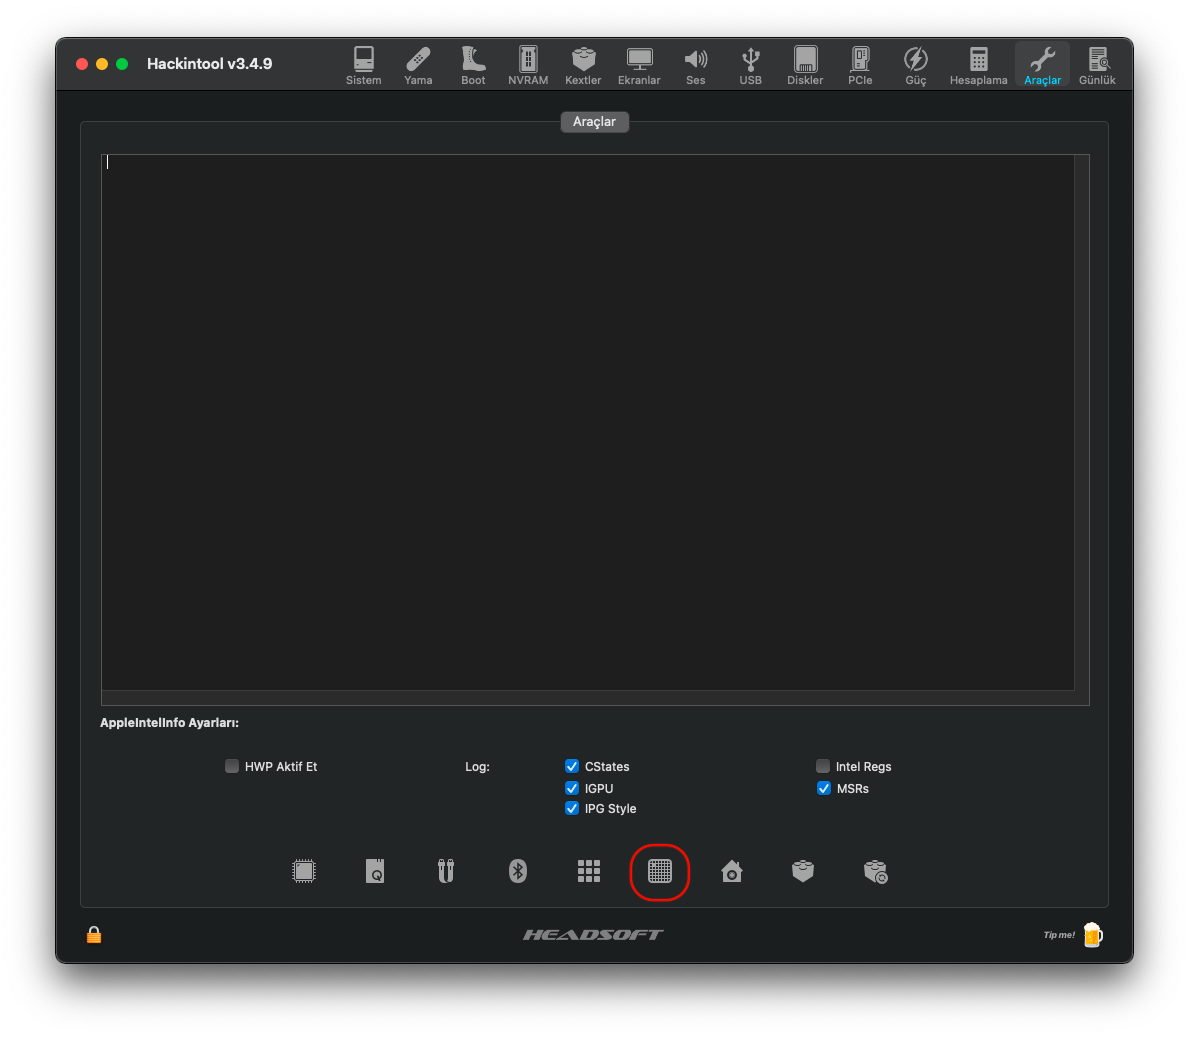This screenshot has height=1037, width=1189.
Task: Click the Tip me beer button
Action: tap(1092, 935)
